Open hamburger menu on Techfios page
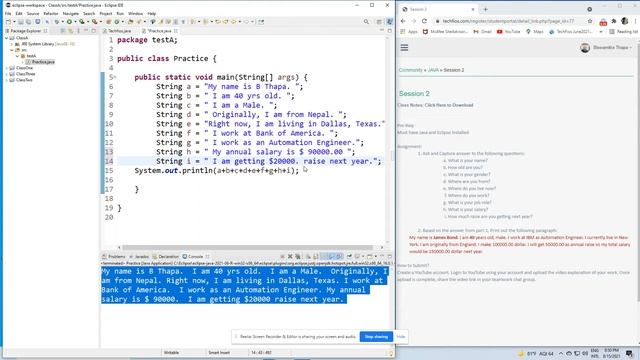 (404, 48)
